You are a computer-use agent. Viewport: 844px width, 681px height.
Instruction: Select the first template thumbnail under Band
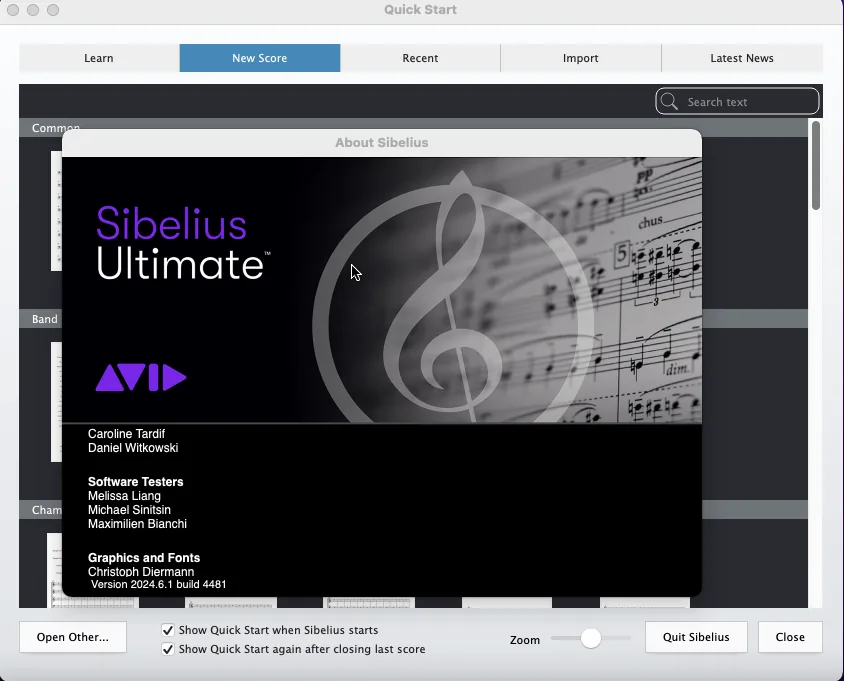(57, 402)
